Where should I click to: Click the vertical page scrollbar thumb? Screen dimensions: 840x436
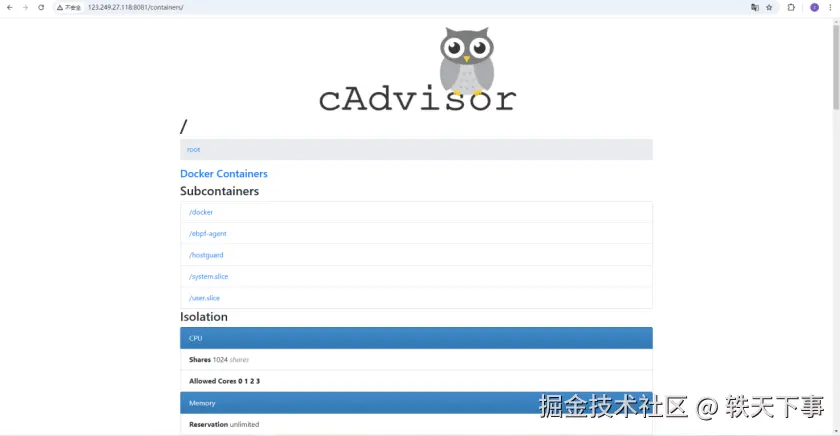click(836, 67)
